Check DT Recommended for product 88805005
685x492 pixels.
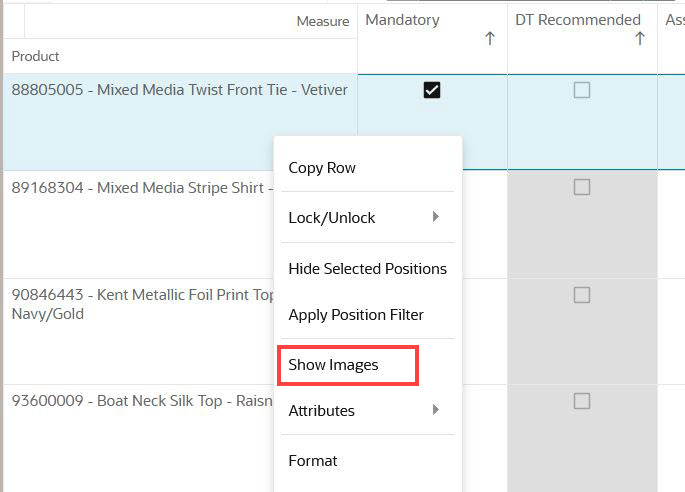581,90
